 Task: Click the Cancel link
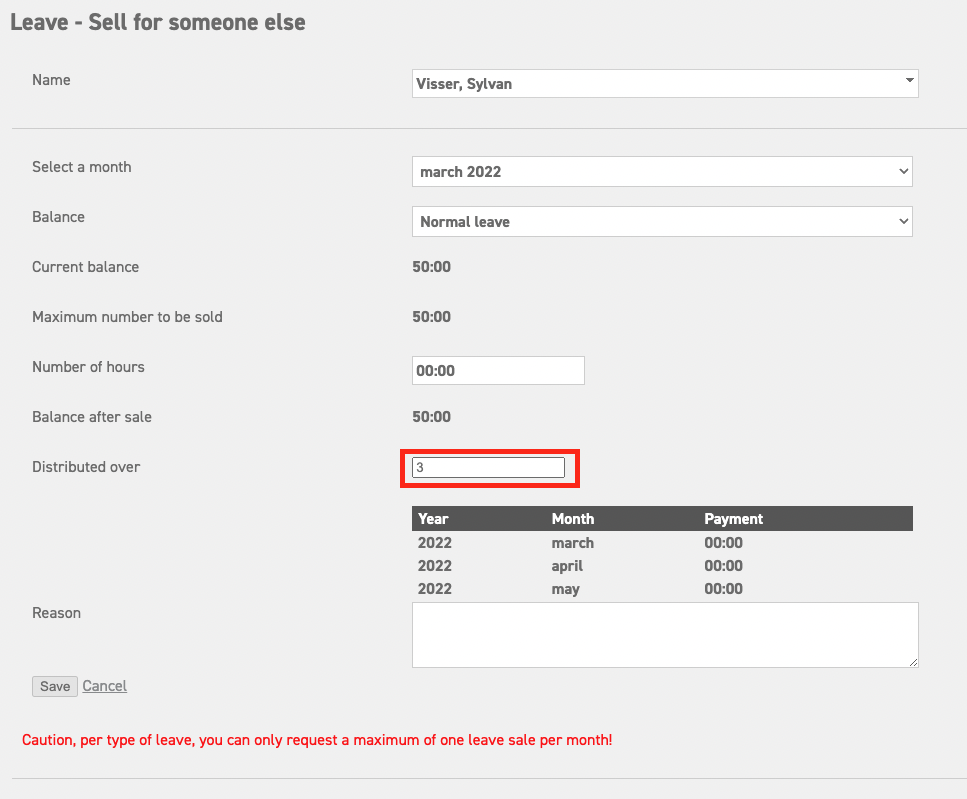coord(104,686)
